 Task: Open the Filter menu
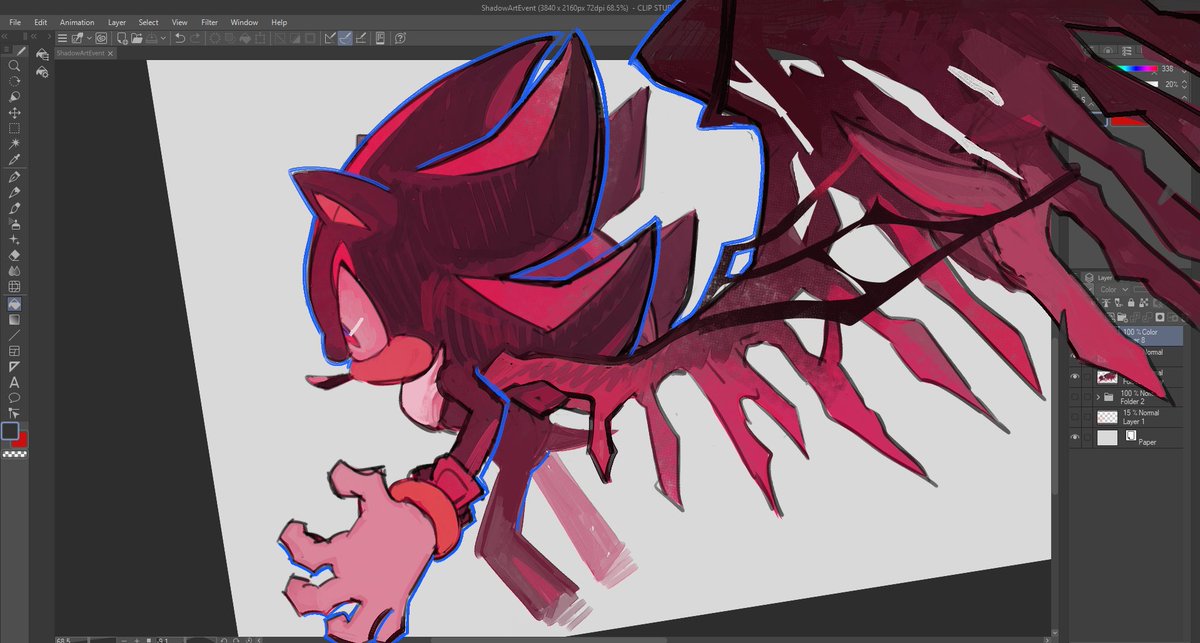pos(210,22)
